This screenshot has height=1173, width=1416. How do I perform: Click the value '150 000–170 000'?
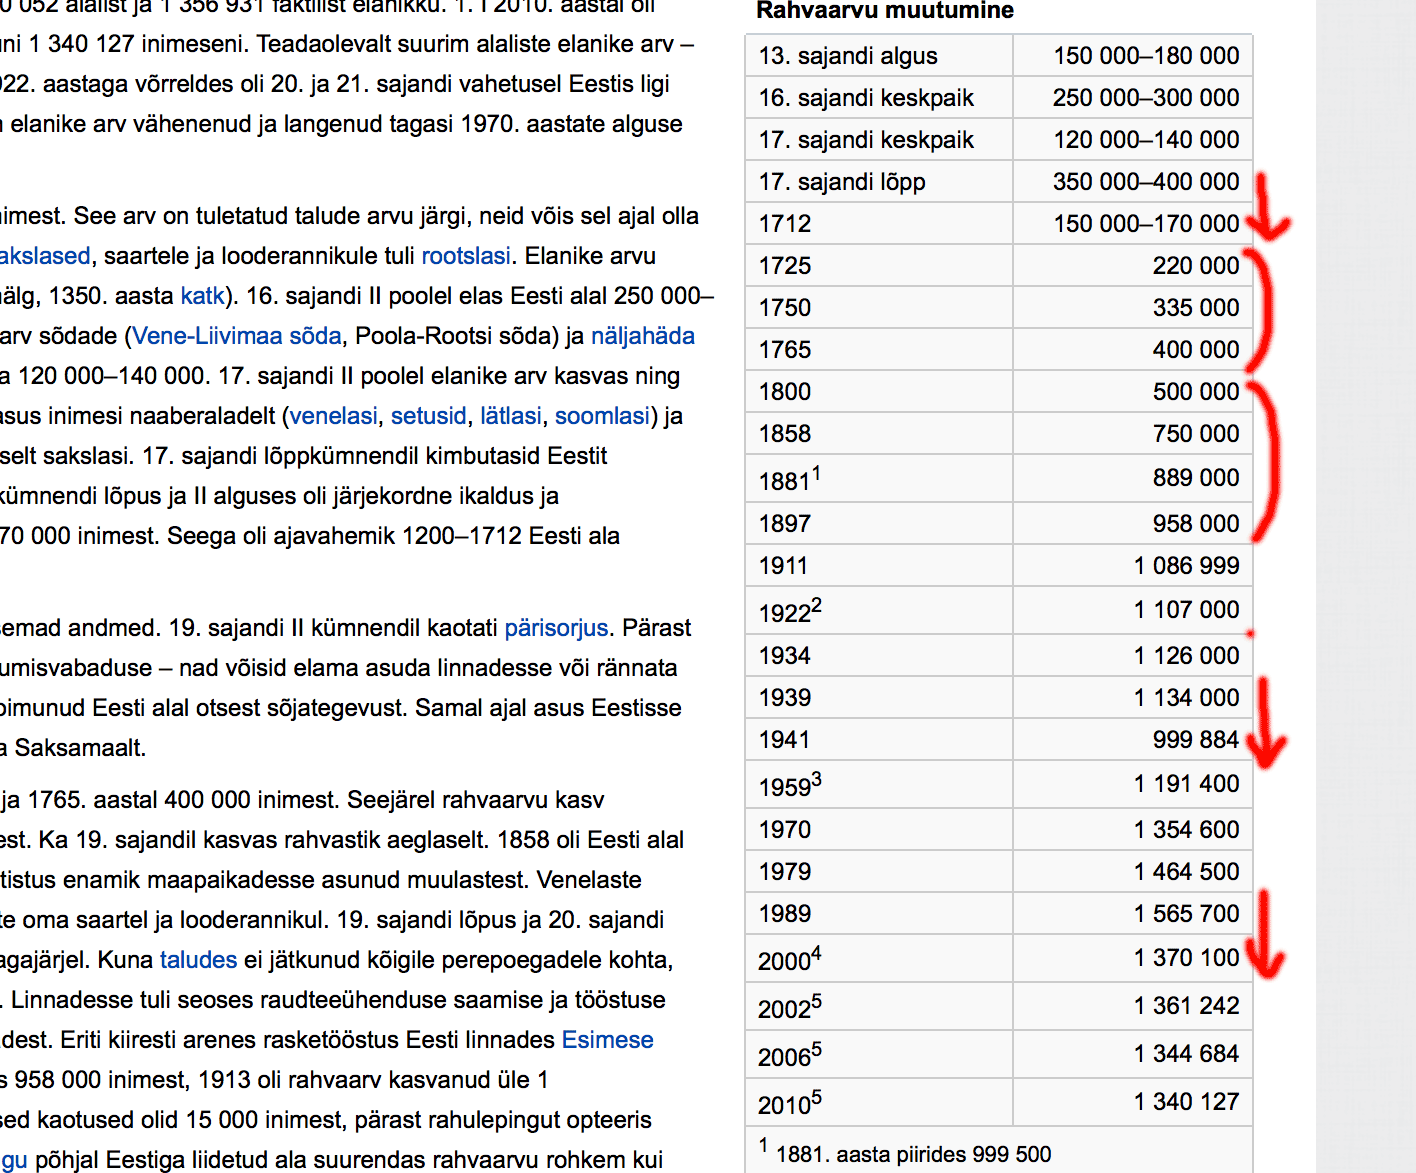pyautogui.click(x=1146, y=224)
